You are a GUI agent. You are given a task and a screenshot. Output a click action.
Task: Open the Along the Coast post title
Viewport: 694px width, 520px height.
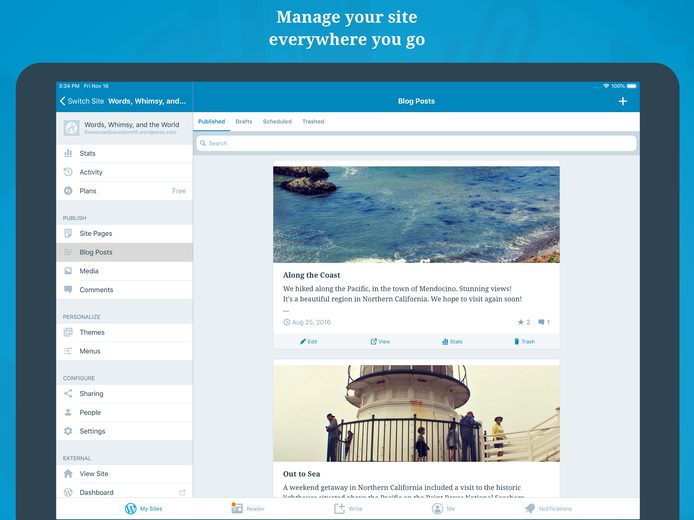click(x=311, y=275)
